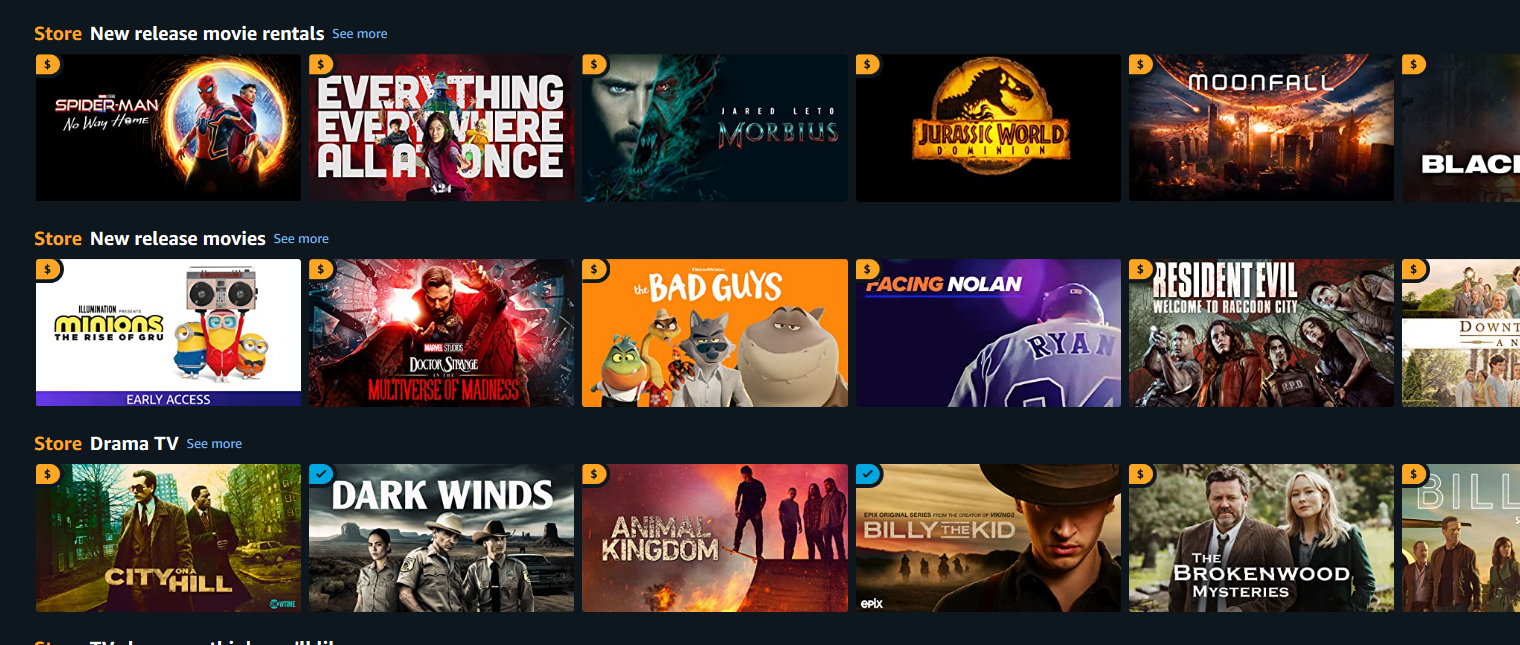Image resolution: width=1520 pixels, height=645 pixels.
Task: Open See more for New release movie rentals
Action: 360,34
